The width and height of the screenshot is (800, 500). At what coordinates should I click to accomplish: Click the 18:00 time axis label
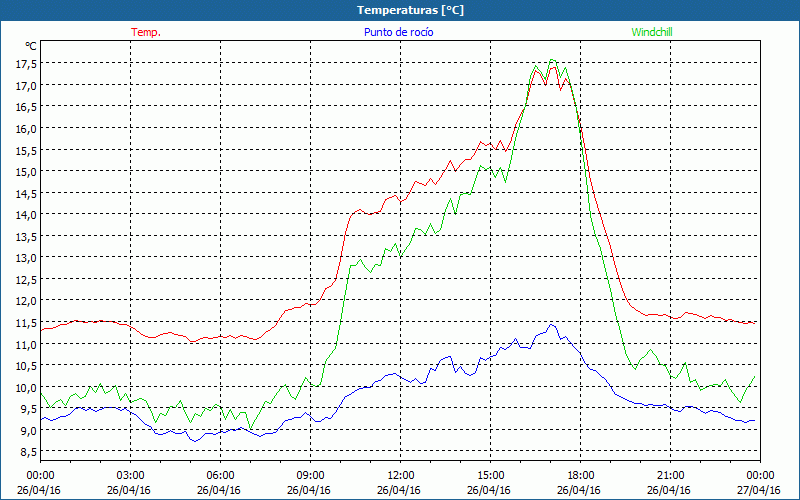(x=580, y=475)
